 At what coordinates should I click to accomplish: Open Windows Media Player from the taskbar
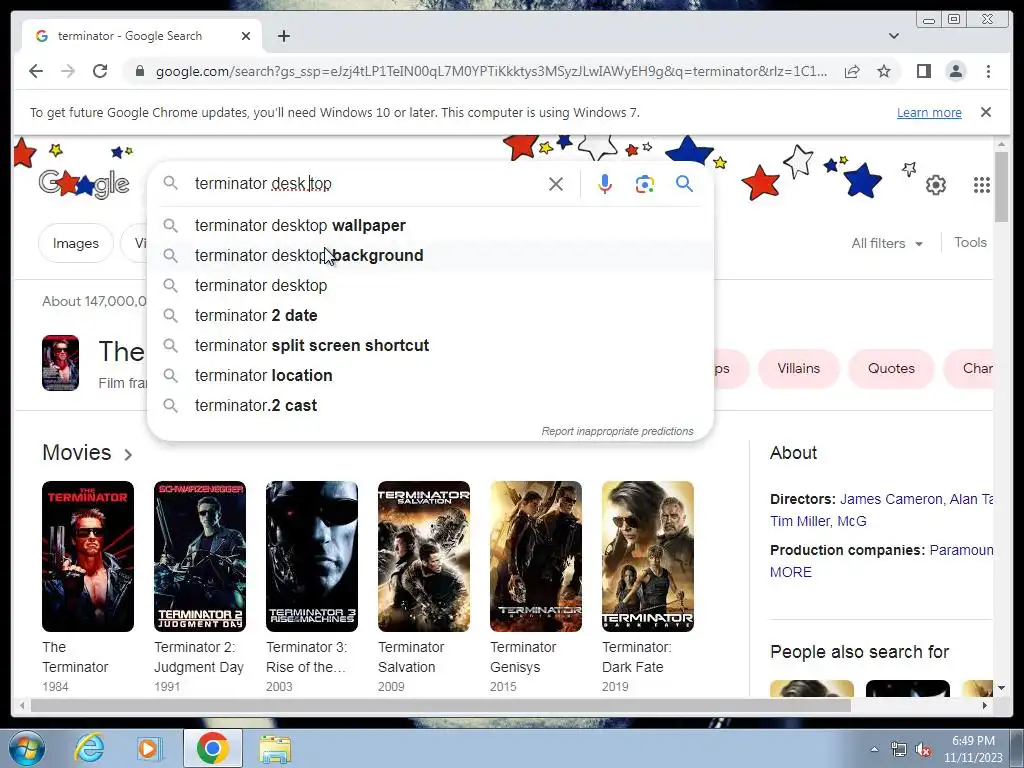coord(149,748)
